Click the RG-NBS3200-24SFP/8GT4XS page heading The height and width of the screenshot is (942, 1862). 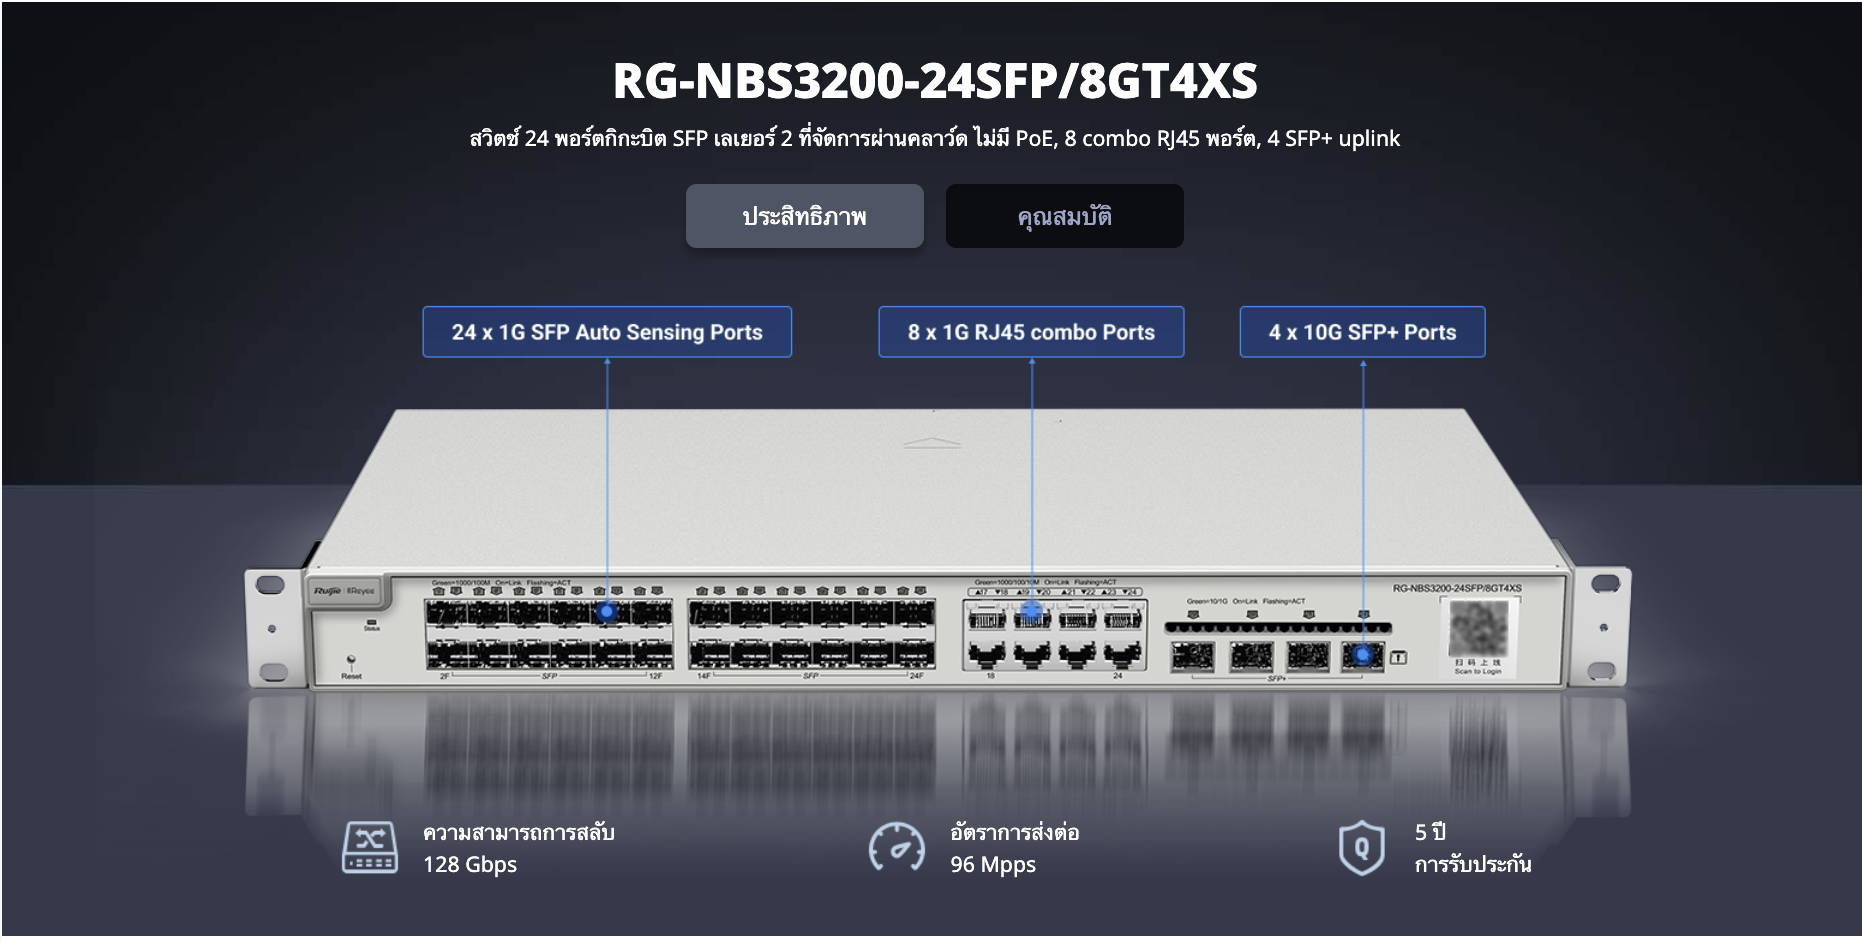934,81
